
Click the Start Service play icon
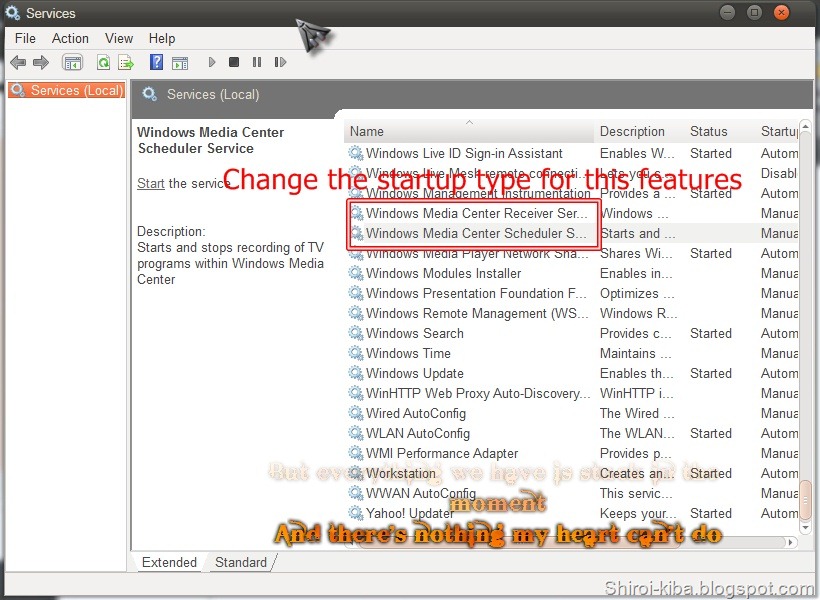tap(212, 62)
